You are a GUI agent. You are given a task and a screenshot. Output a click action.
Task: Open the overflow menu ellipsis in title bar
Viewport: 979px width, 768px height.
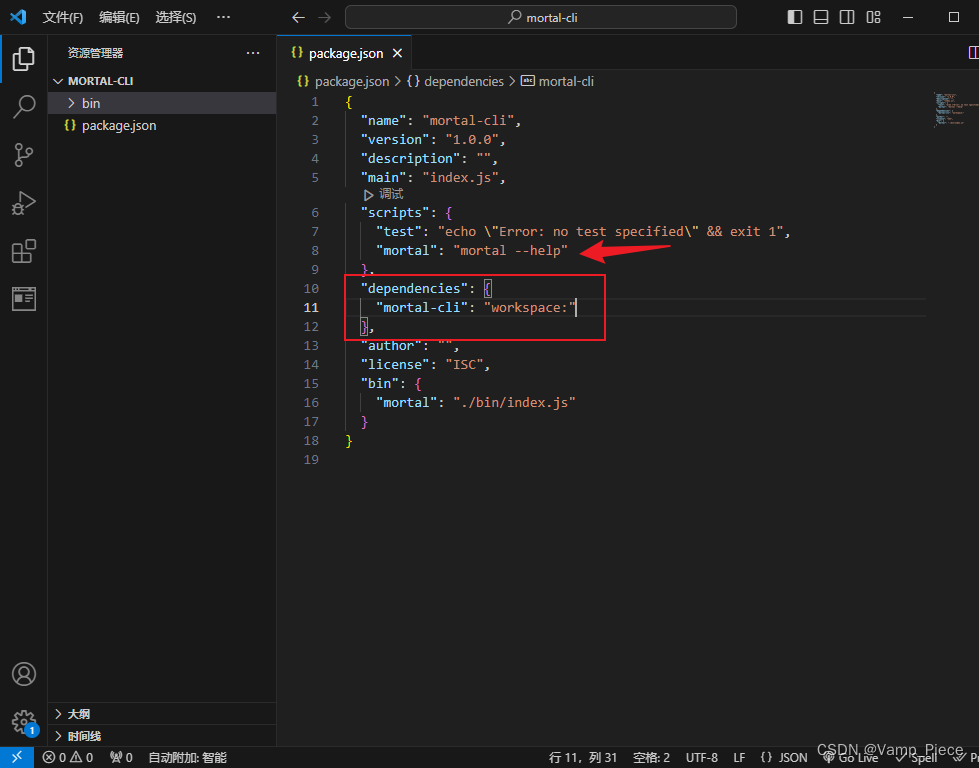click(224, 17)
